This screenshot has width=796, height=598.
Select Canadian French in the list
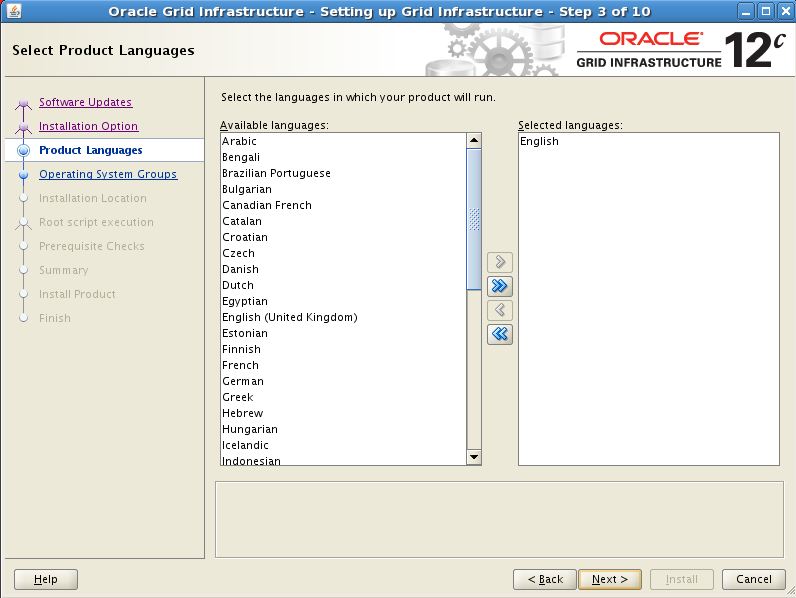click(343, 205)
